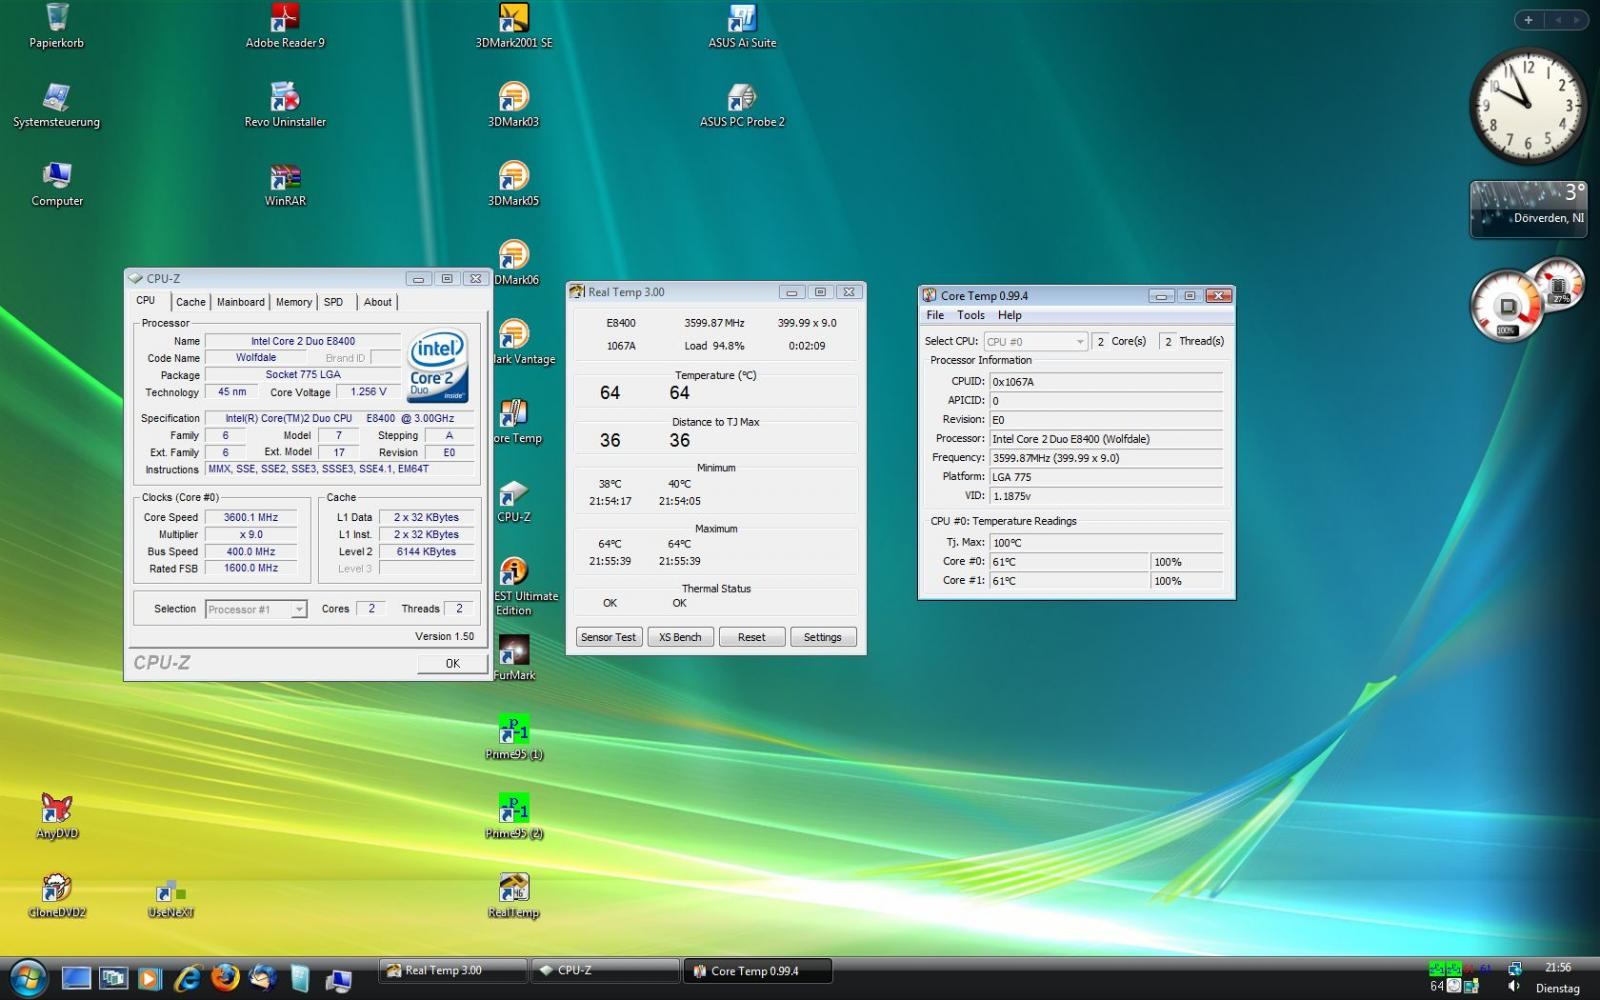Viewport: 1600px width, 1000px height.
Task: Select the FurMark desktop icon
Action: [x=513, y=658]
